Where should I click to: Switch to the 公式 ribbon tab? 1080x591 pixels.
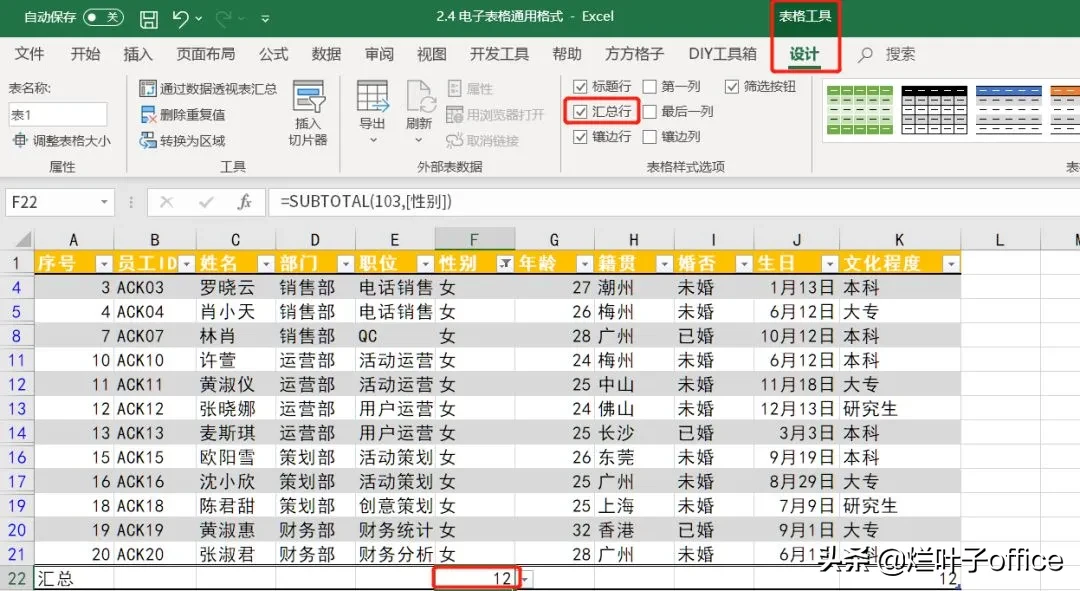[273, 54]
